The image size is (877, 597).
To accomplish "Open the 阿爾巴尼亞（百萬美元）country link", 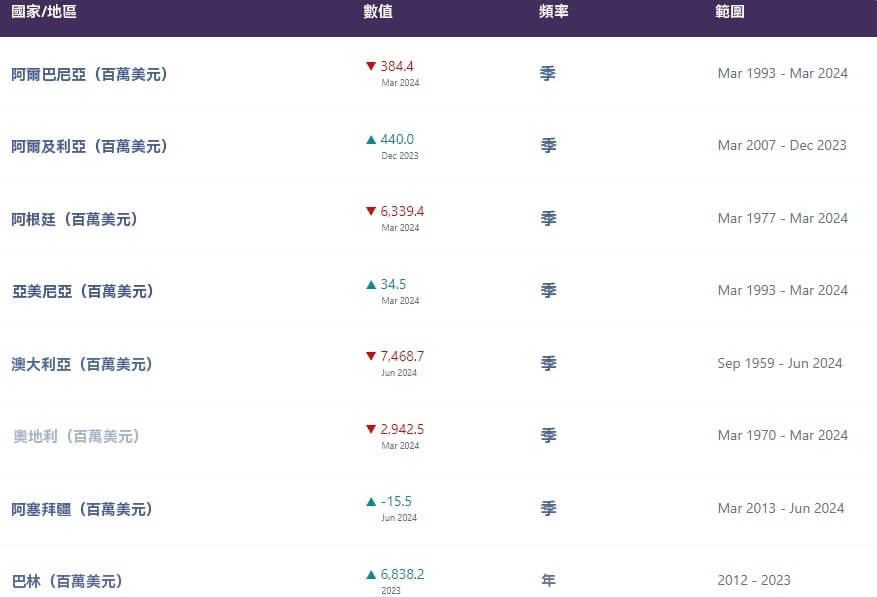I will [89, 74].
